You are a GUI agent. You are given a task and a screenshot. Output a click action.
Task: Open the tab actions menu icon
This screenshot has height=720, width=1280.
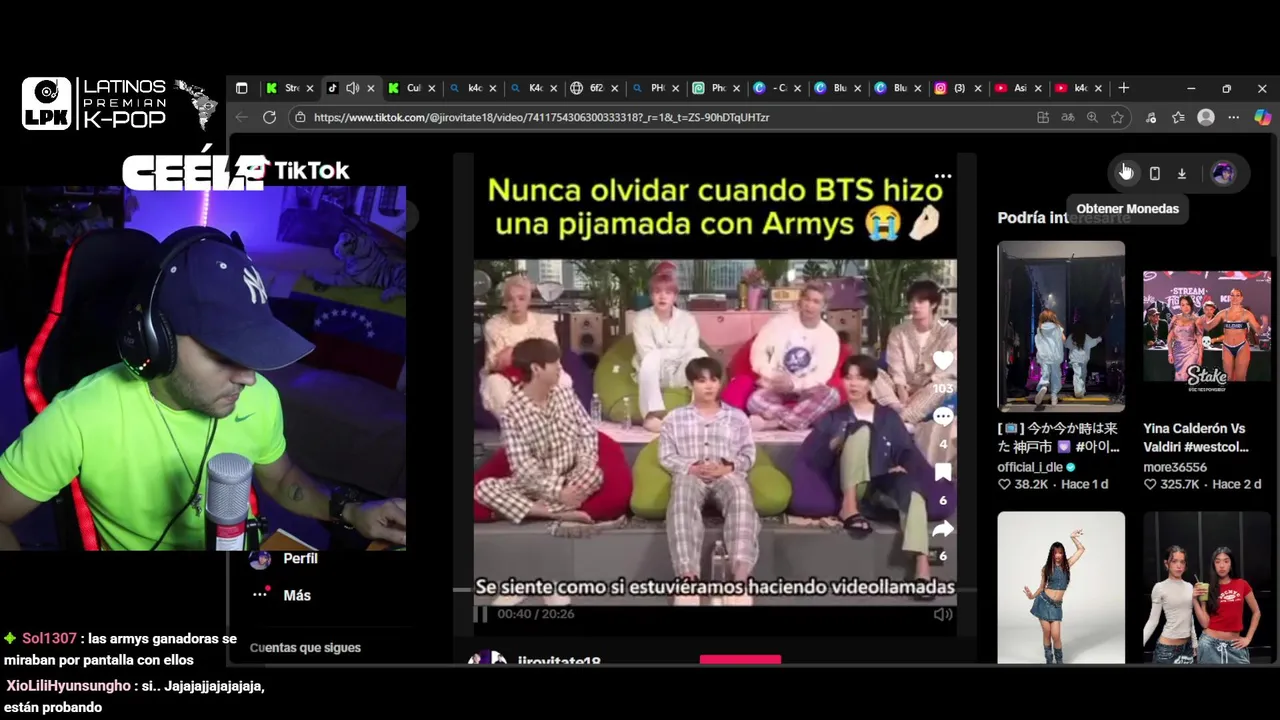[241, 88]
